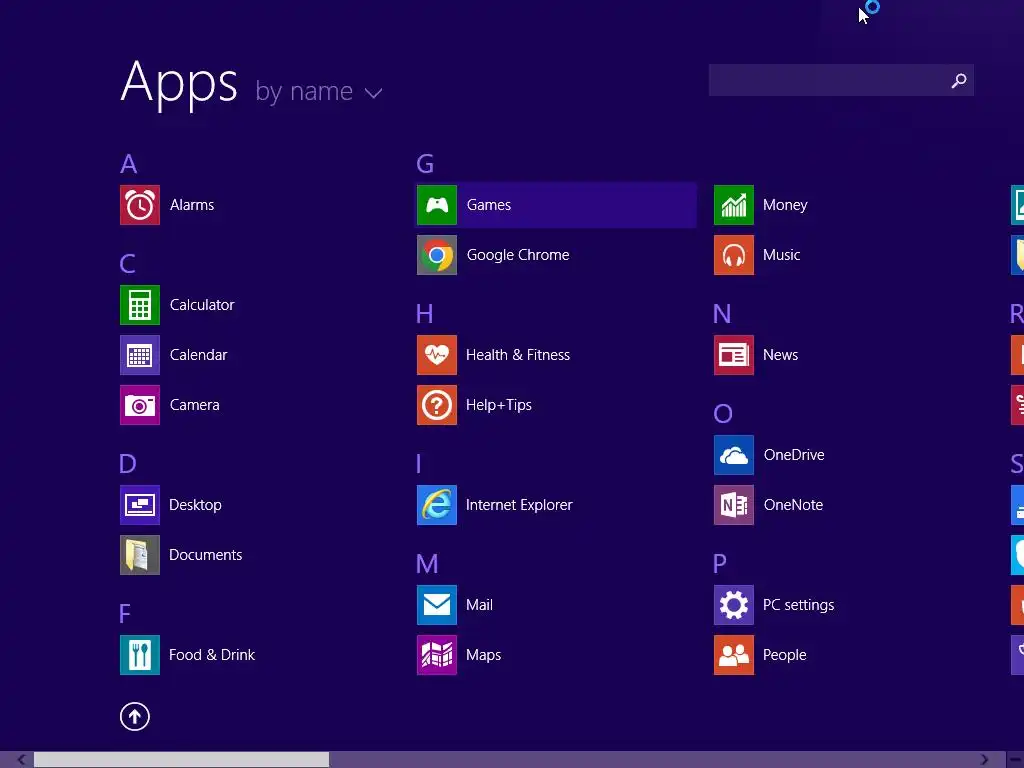Open the Alarms app icon

140,205
